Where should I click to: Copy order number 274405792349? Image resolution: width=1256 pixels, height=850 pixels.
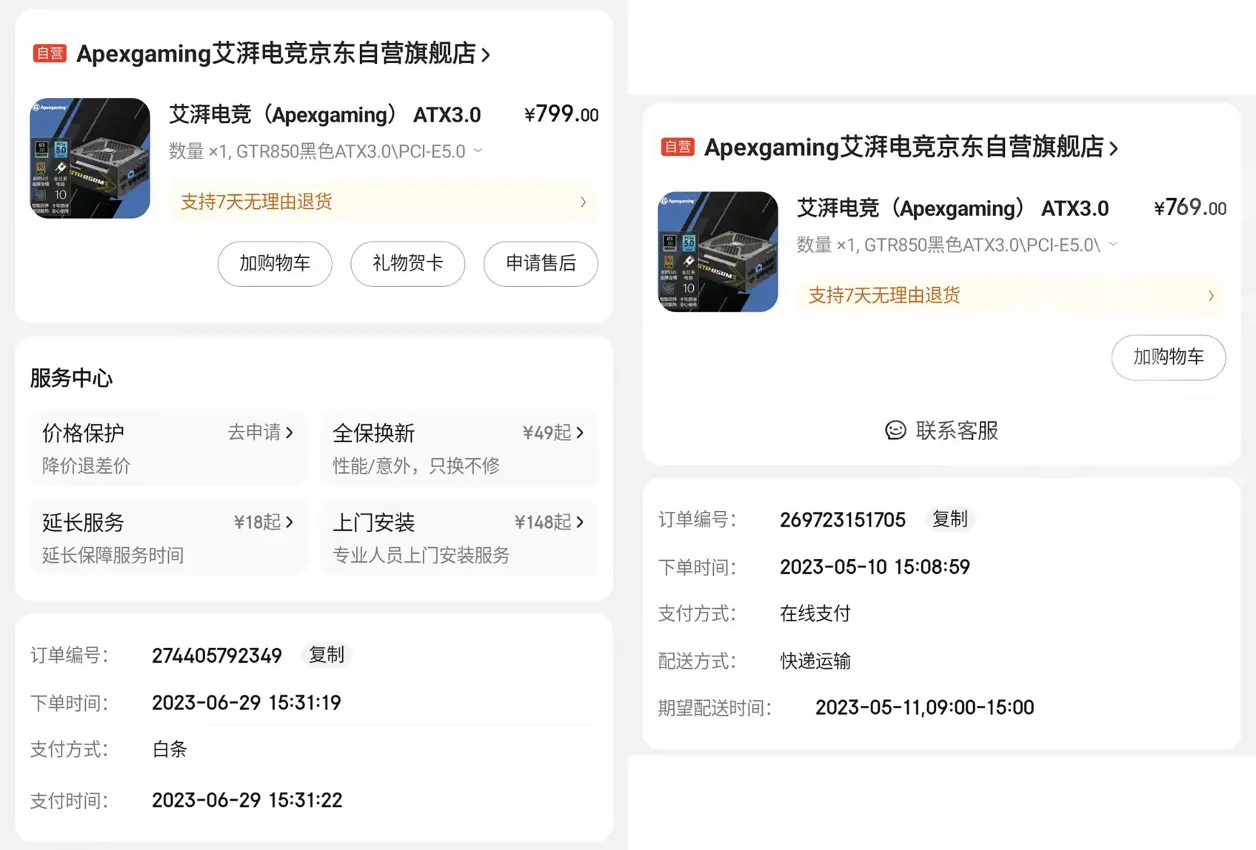(x=326, y=655)
